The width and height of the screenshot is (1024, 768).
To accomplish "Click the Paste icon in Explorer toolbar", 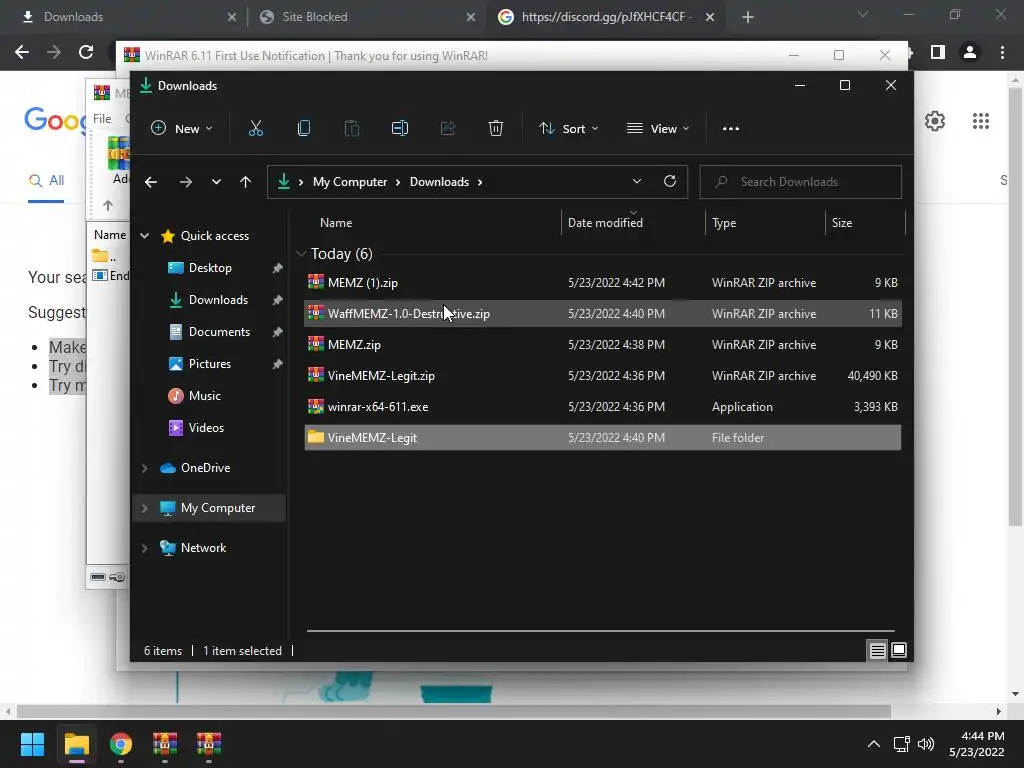I will pyautogui.click(x=351, y=129).
